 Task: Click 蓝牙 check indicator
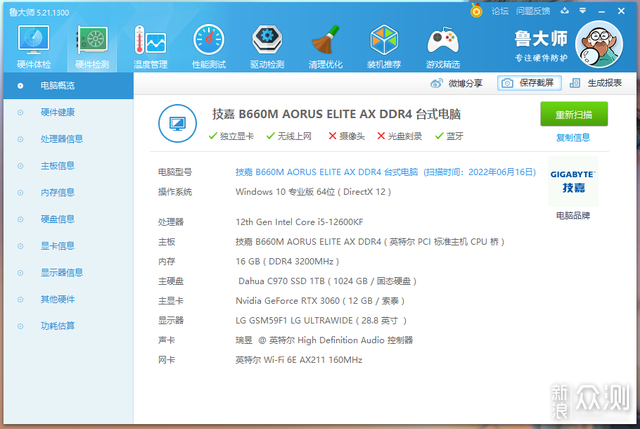tap(449, 136)
